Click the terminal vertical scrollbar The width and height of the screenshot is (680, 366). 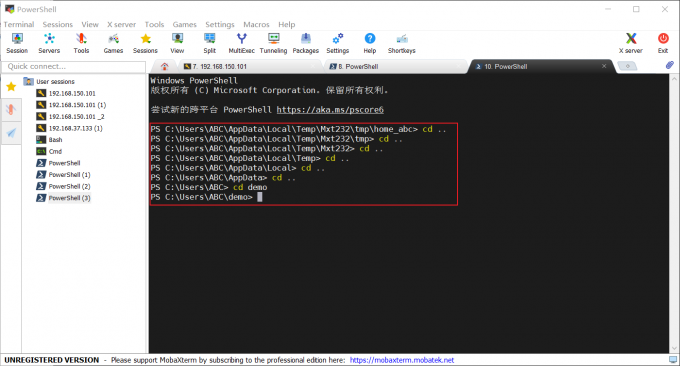pyautogui.click(x=674, y=213)
